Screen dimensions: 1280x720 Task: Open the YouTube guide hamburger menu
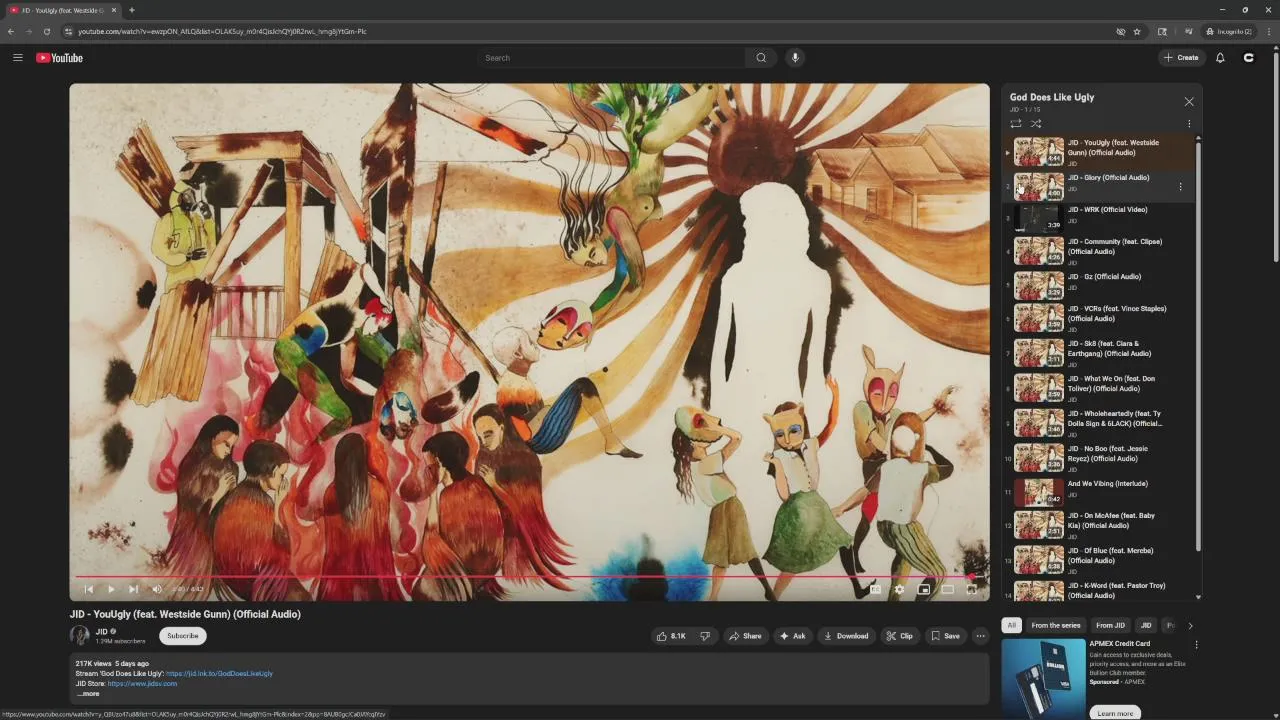(17, 58)
